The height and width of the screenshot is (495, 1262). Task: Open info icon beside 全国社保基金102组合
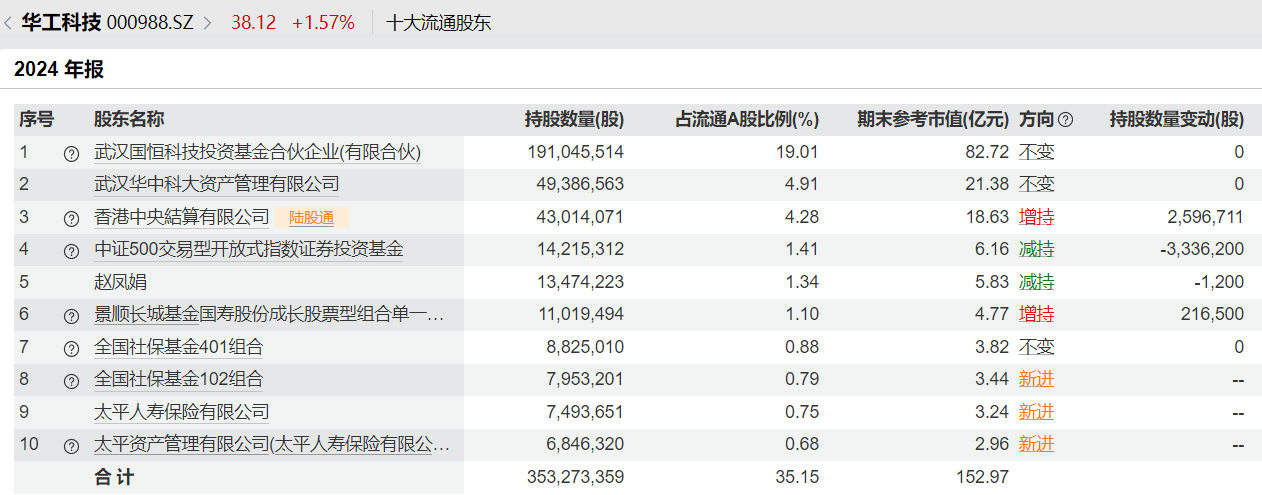click(x=71, y=381)
